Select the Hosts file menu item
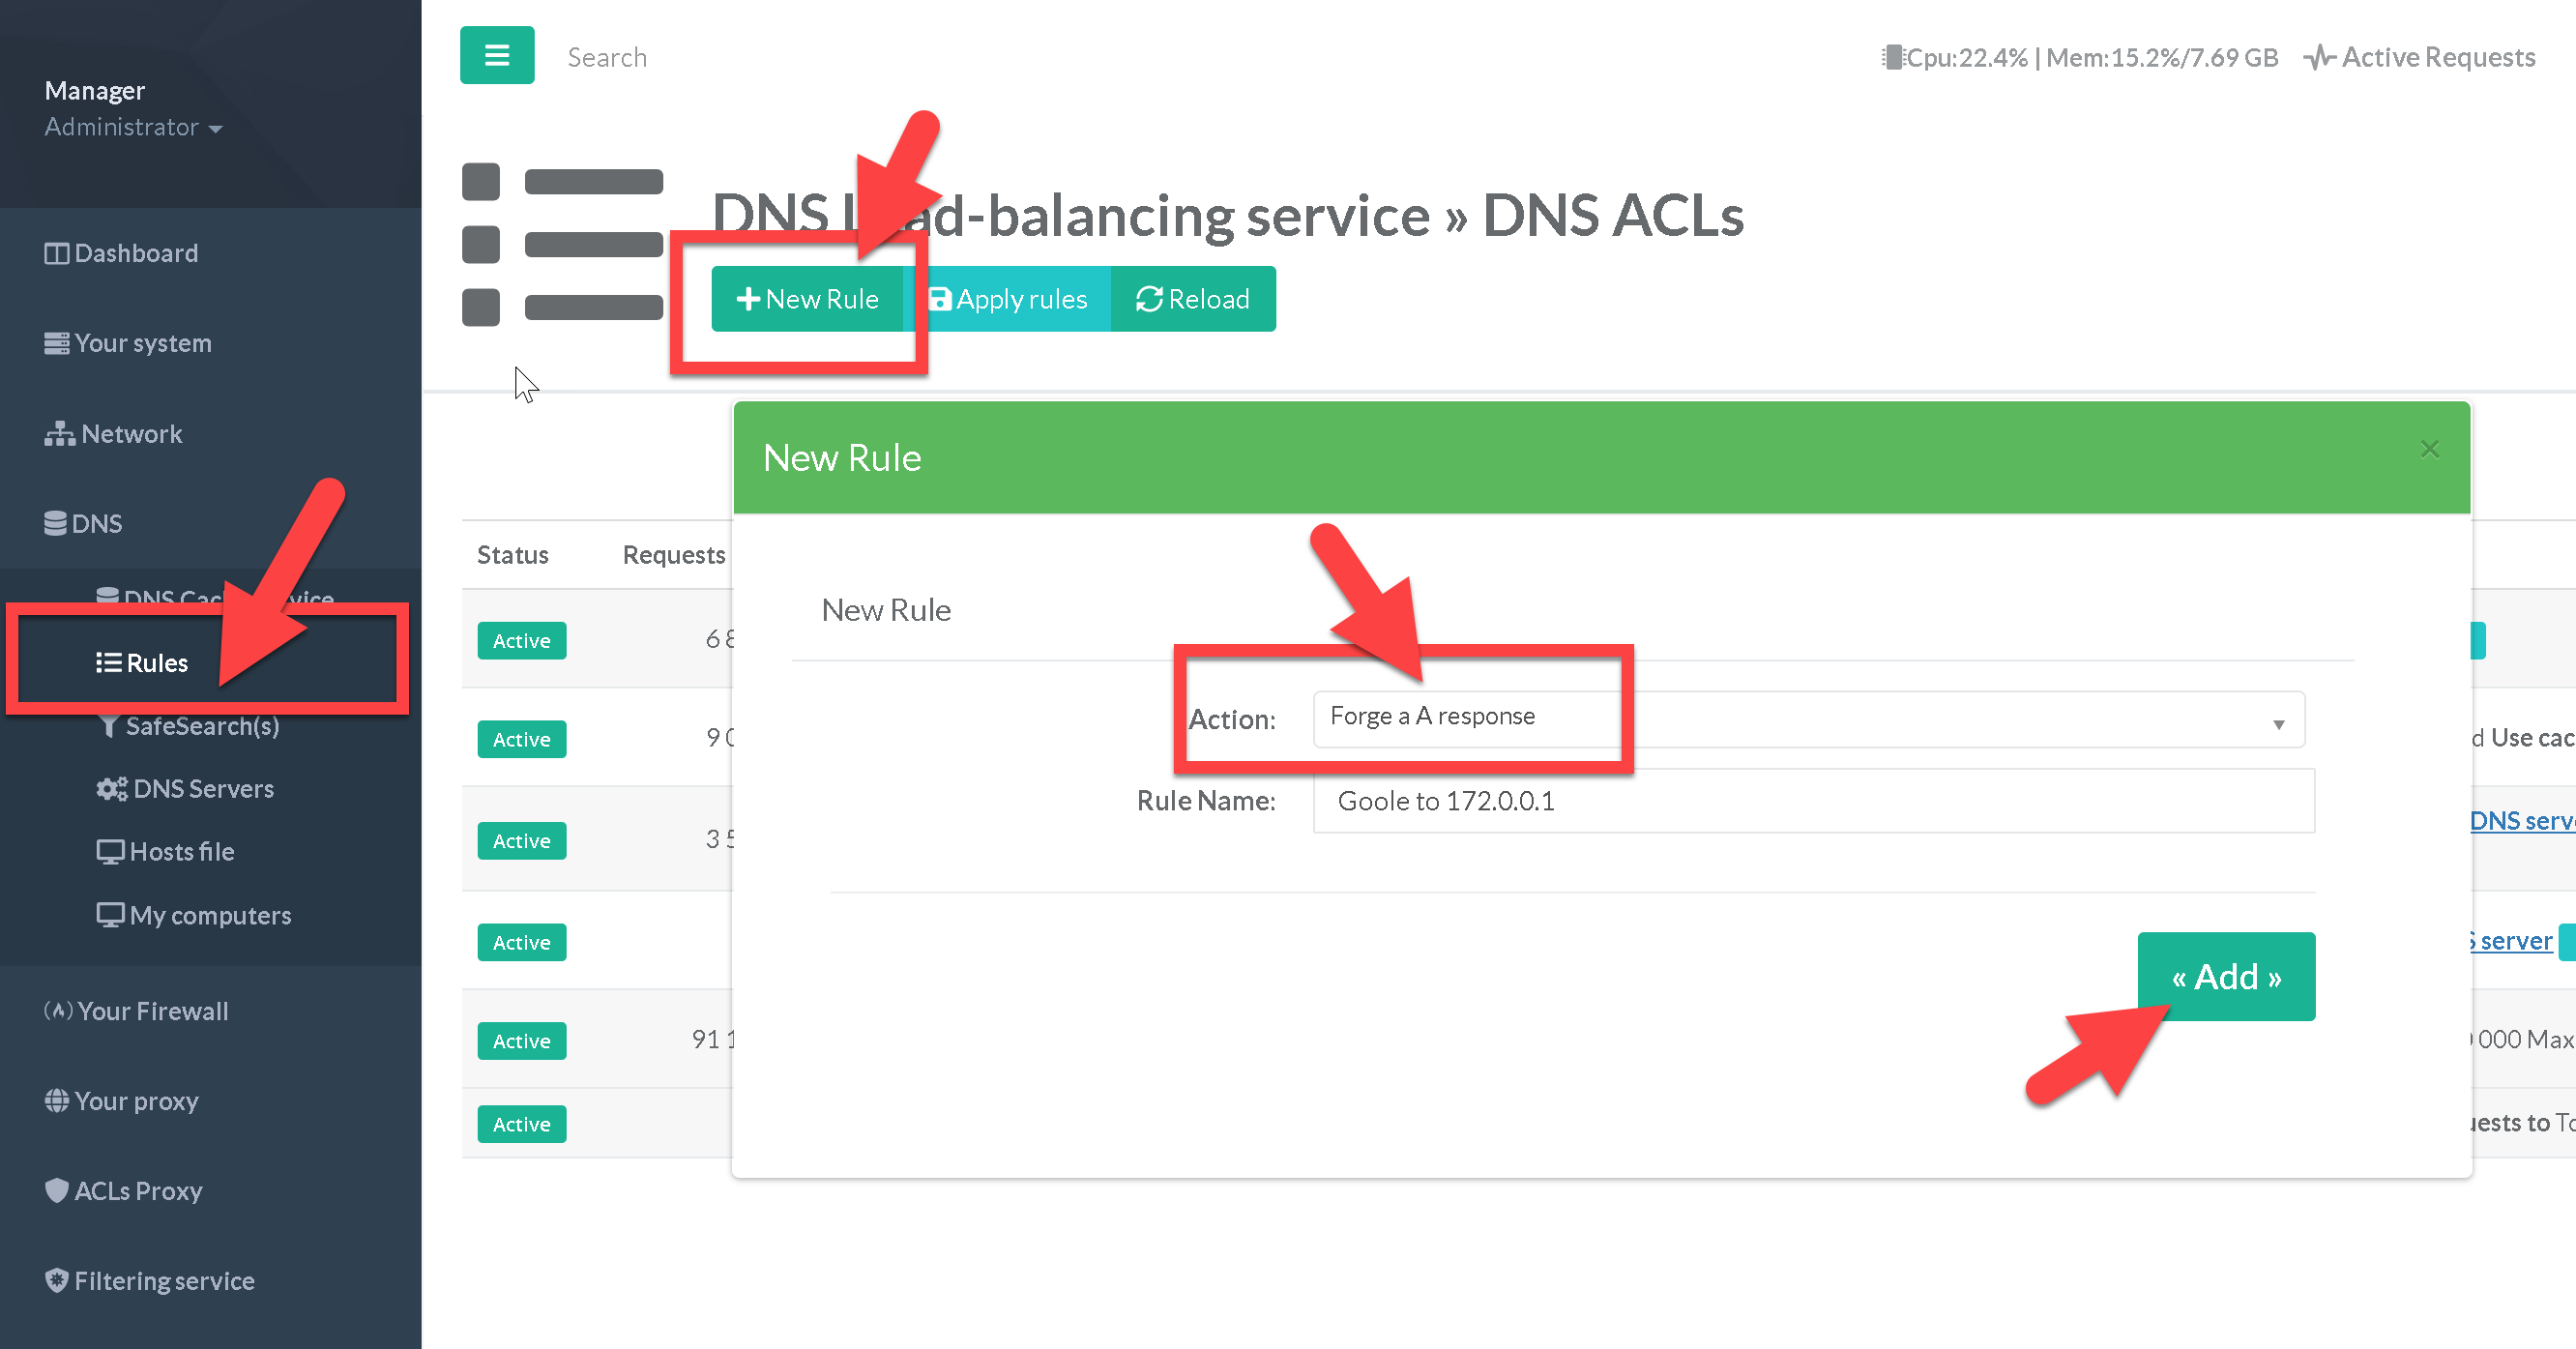This screenshot has height=1349, width=2576. pyautogui.click(x=165, y=852)
